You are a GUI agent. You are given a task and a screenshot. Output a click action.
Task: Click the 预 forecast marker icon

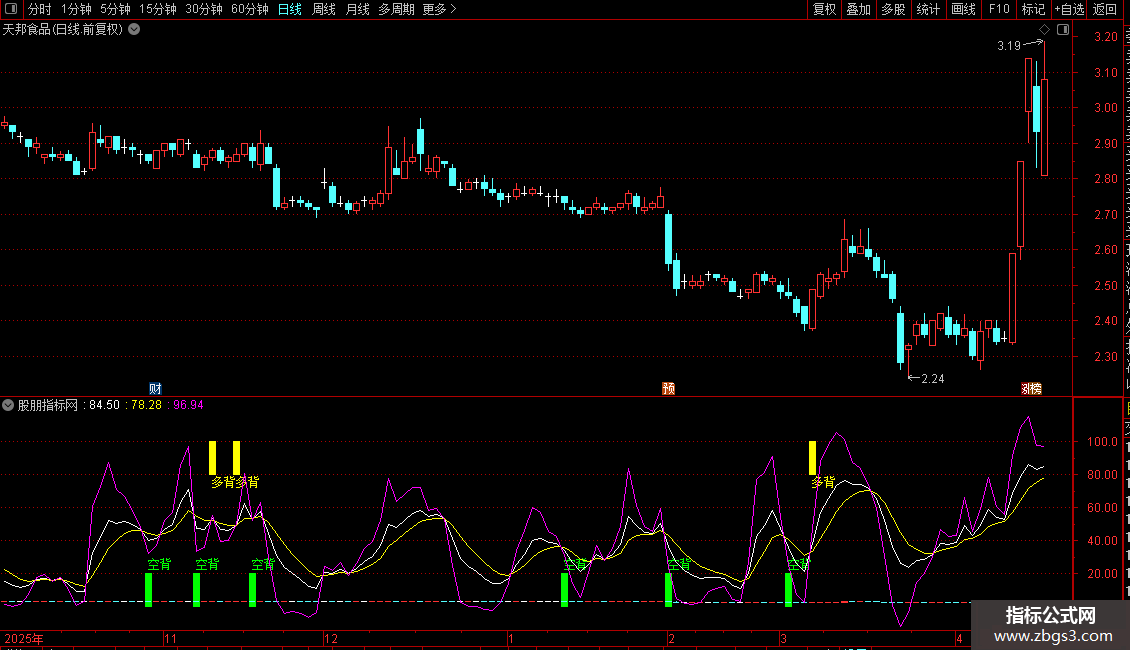(x=668, y=388)
